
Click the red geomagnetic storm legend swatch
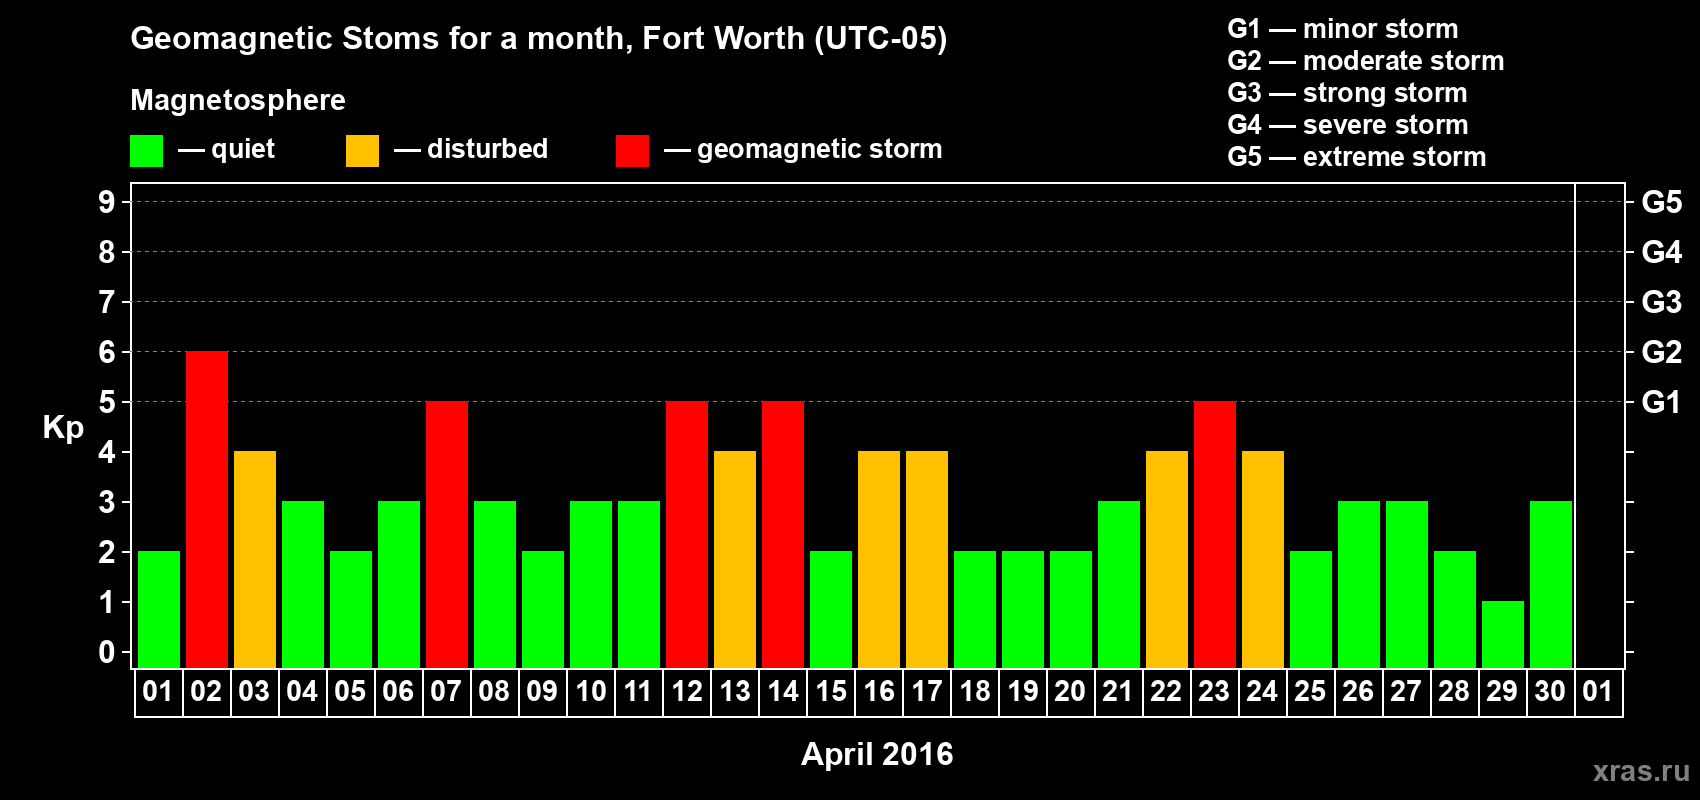point(632,151)
